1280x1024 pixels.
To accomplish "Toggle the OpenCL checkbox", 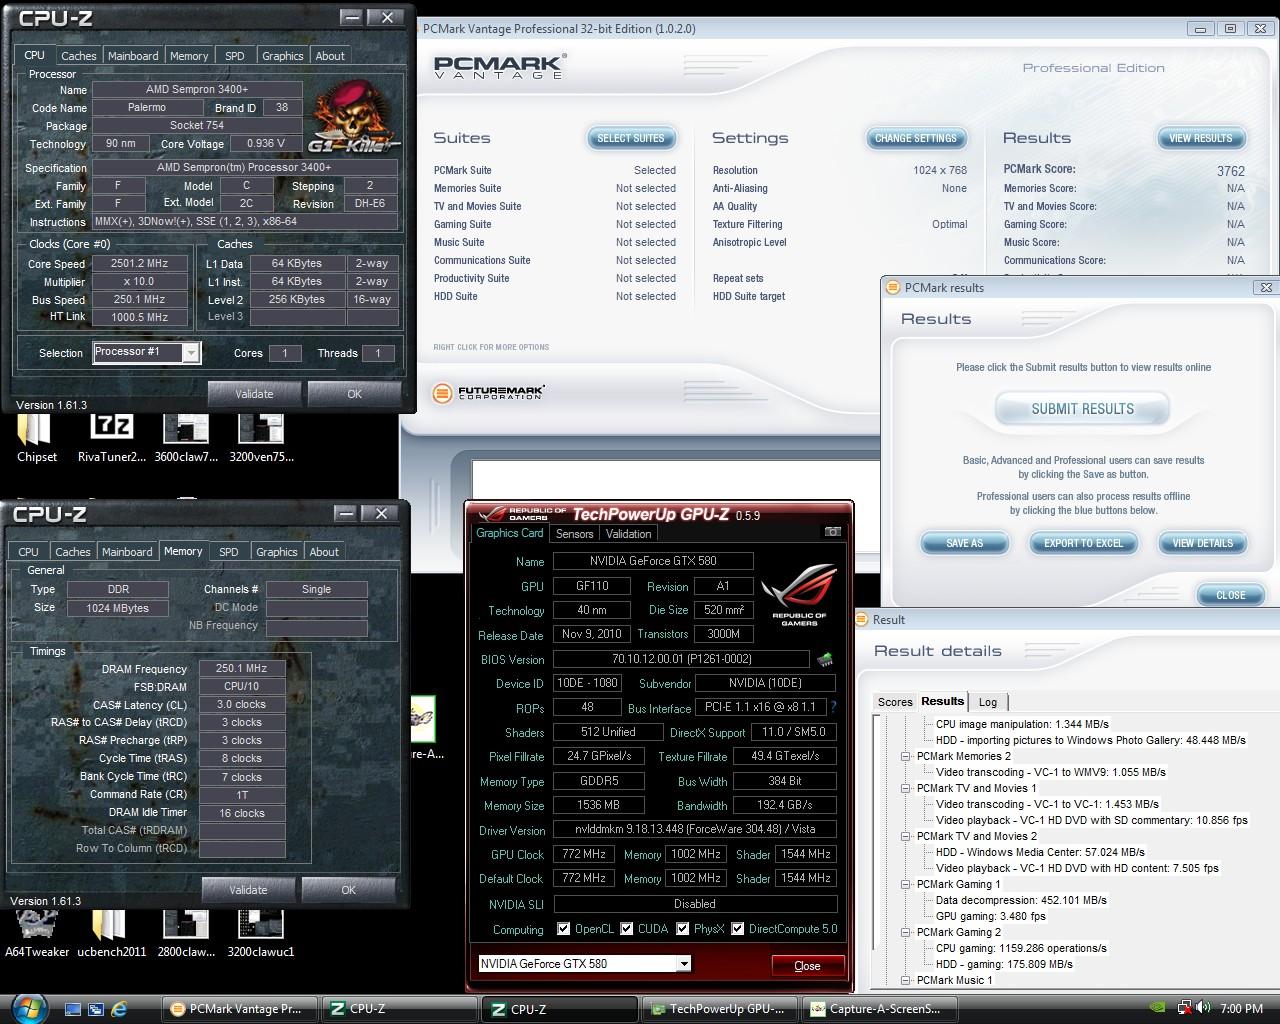I will pos(564,929).
